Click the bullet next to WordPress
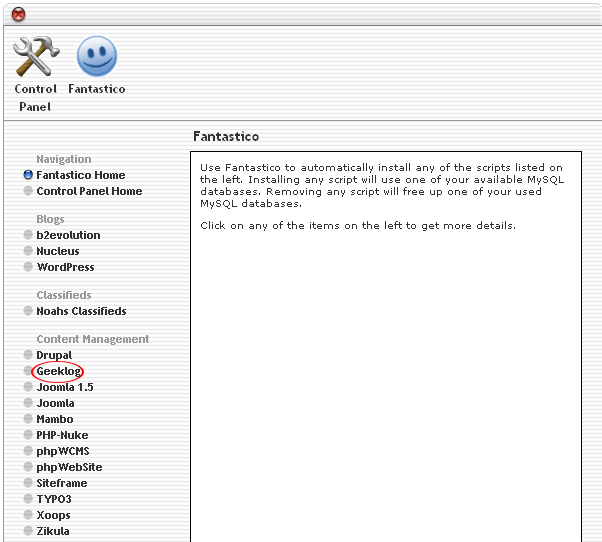 pyautogui.click(x=28, y=267)
